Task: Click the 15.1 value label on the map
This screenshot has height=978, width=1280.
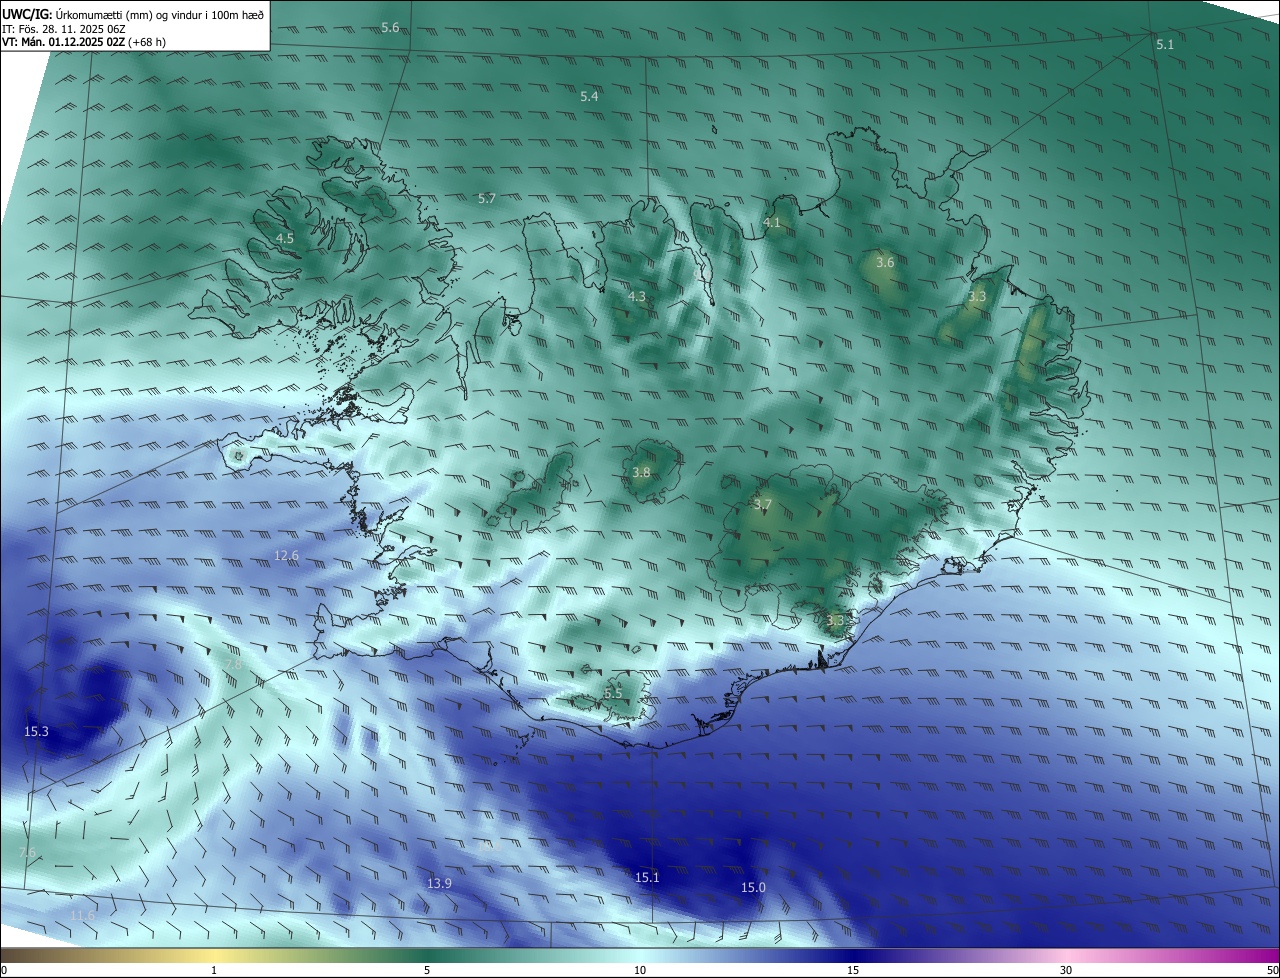Action: click(x=647, y=878)
